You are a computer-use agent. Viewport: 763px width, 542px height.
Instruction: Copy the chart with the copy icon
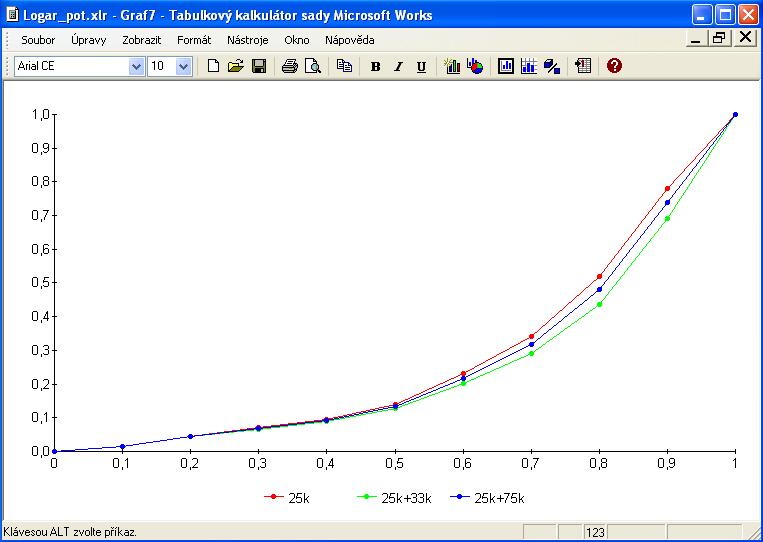[345, 66]
